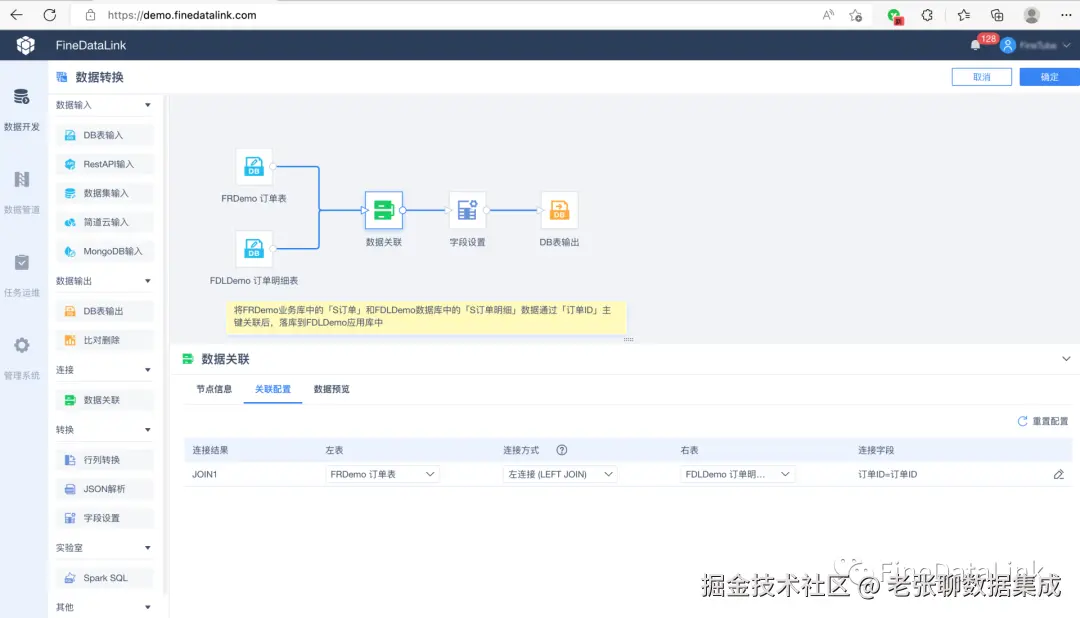
Task: Open 左表 dropdown FRDemo 订单表
Action: (x=382, y=474)
